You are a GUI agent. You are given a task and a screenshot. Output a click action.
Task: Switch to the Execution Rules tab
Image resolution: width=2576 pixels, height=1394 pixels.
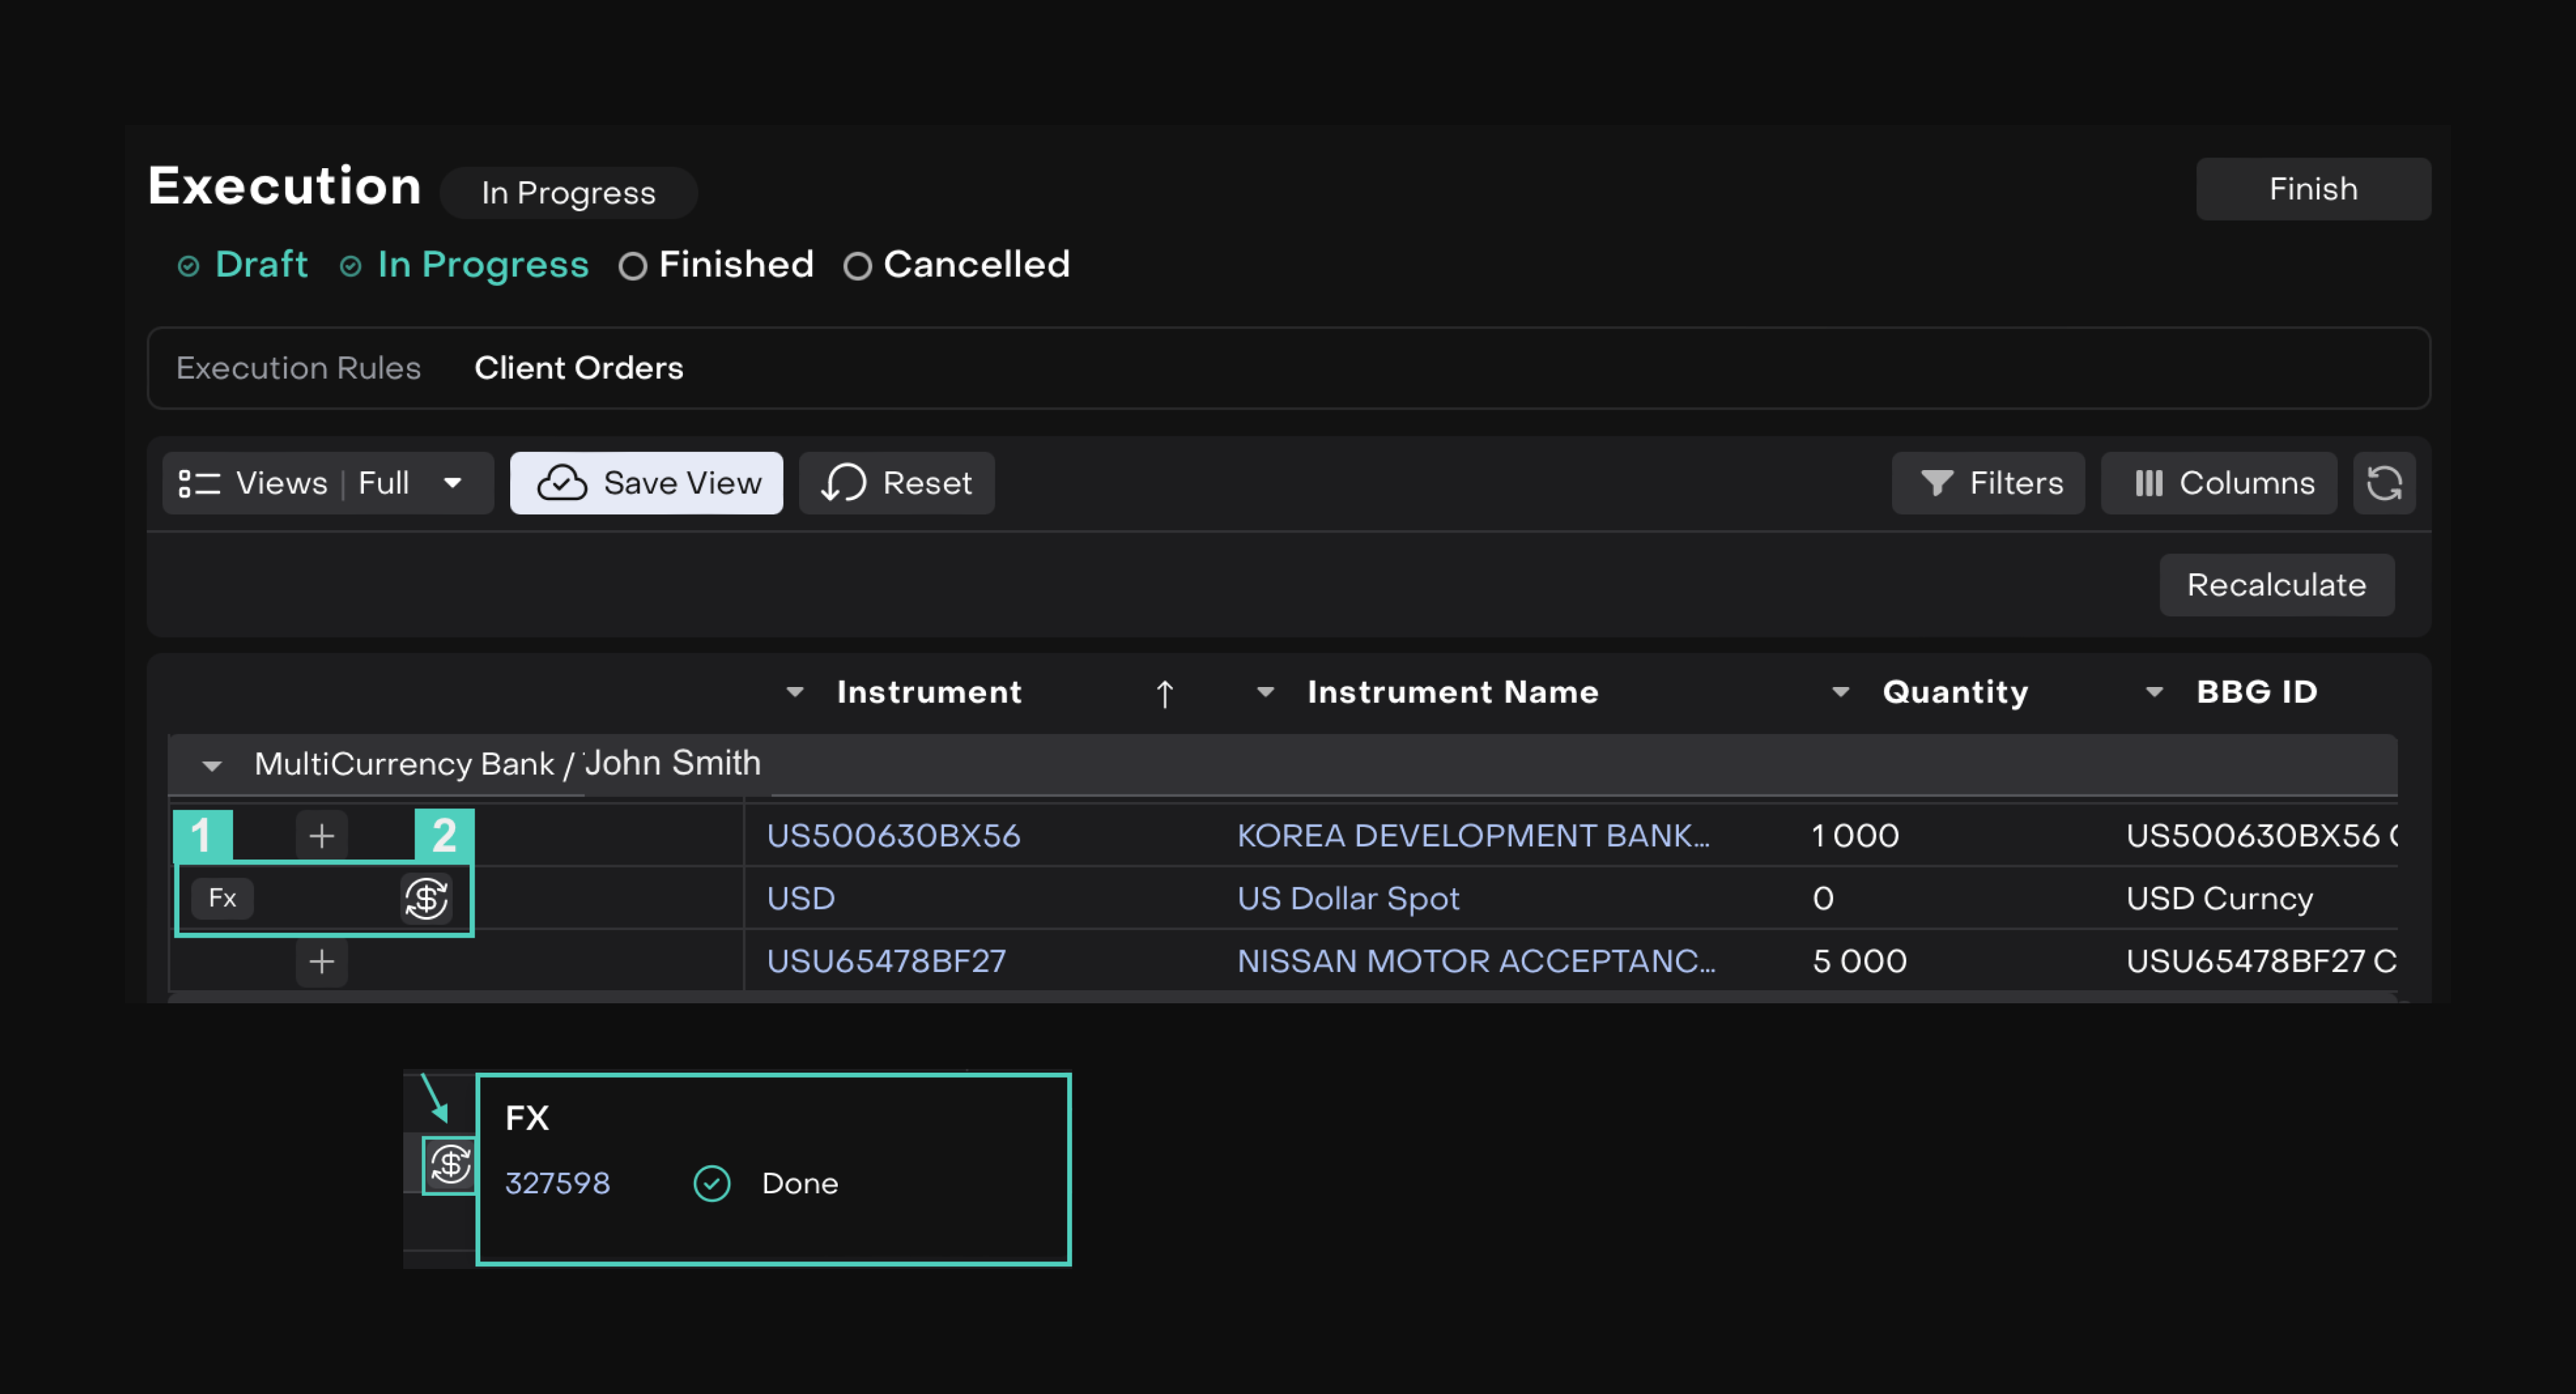298,368
